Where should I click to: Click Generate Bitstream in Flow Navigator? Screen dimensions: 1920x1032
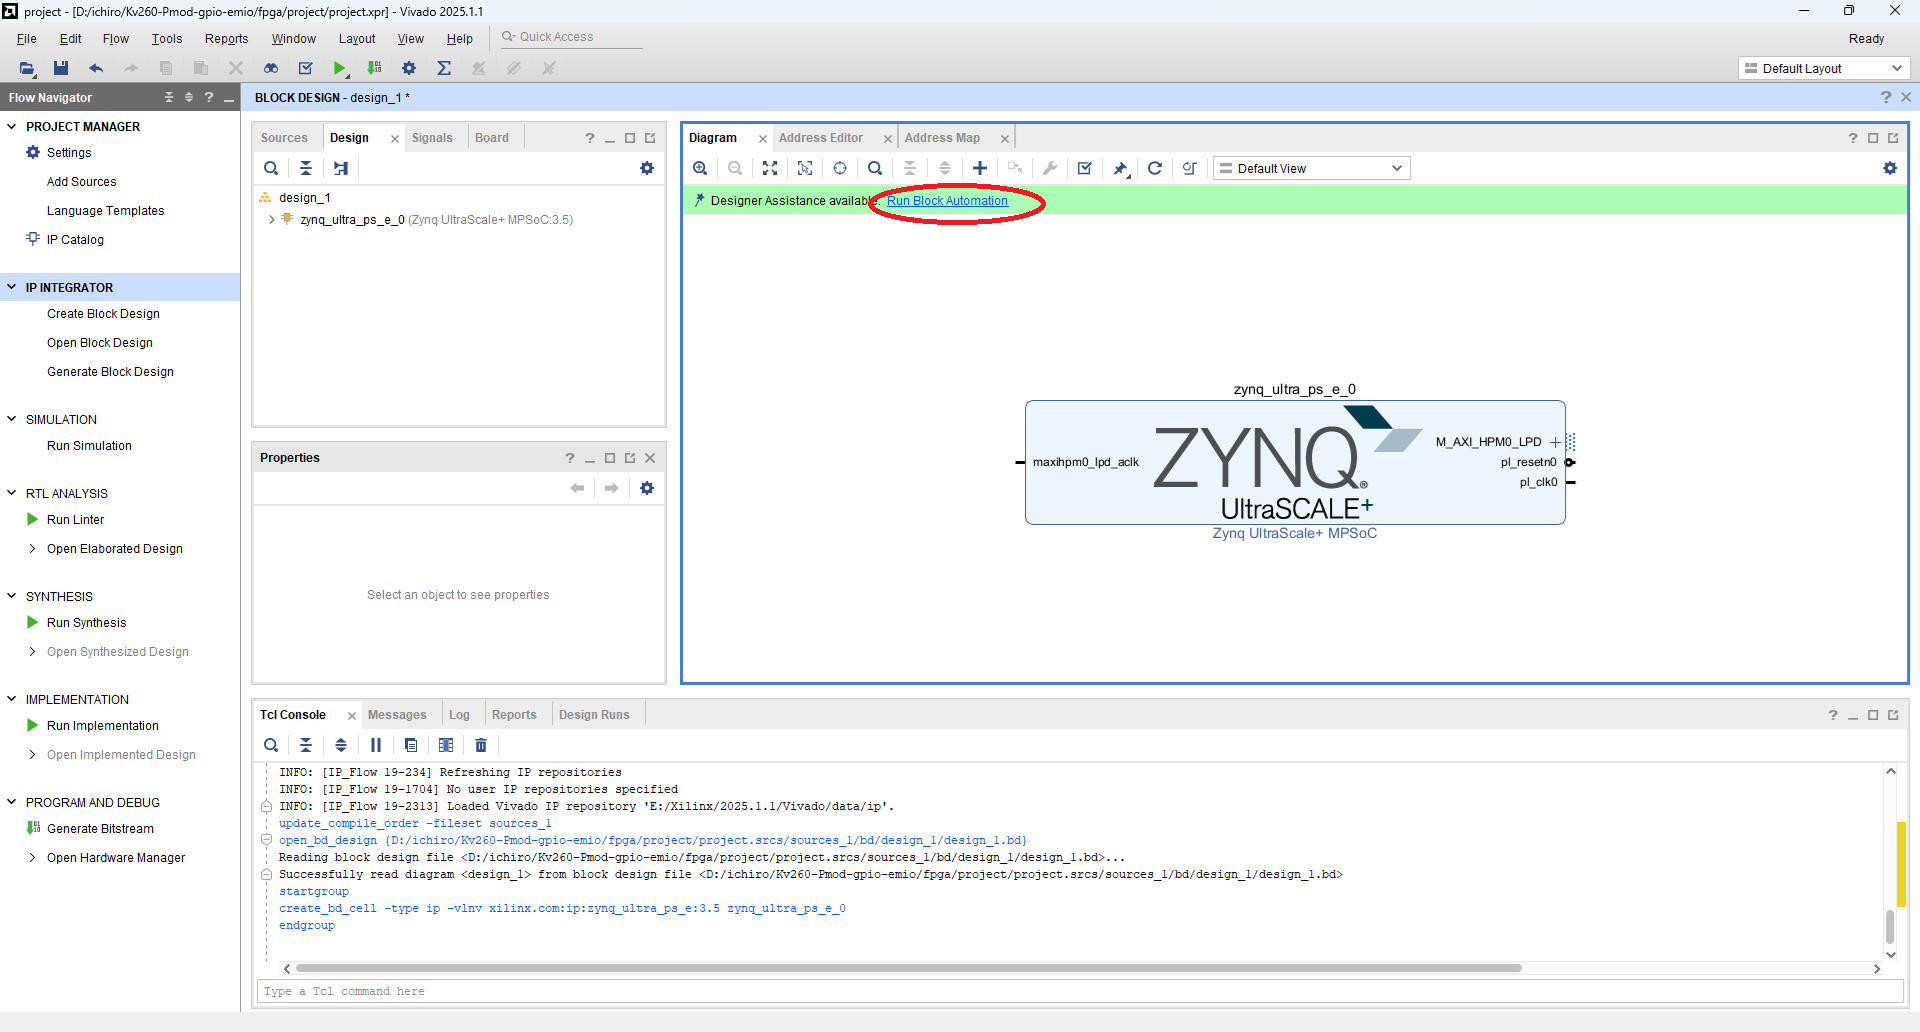[100, 829]
